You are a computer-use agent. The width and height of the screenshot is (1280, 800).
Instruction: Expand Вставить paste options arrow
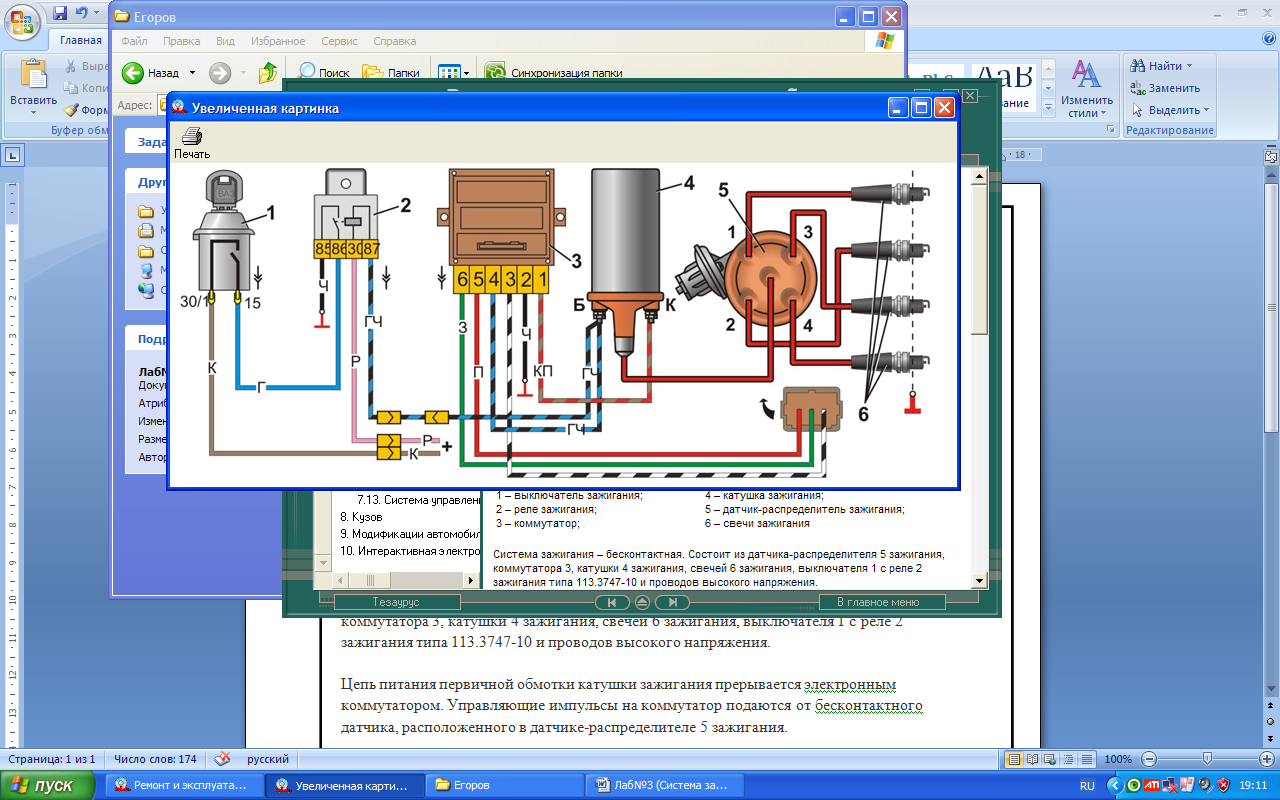point(34,113)
